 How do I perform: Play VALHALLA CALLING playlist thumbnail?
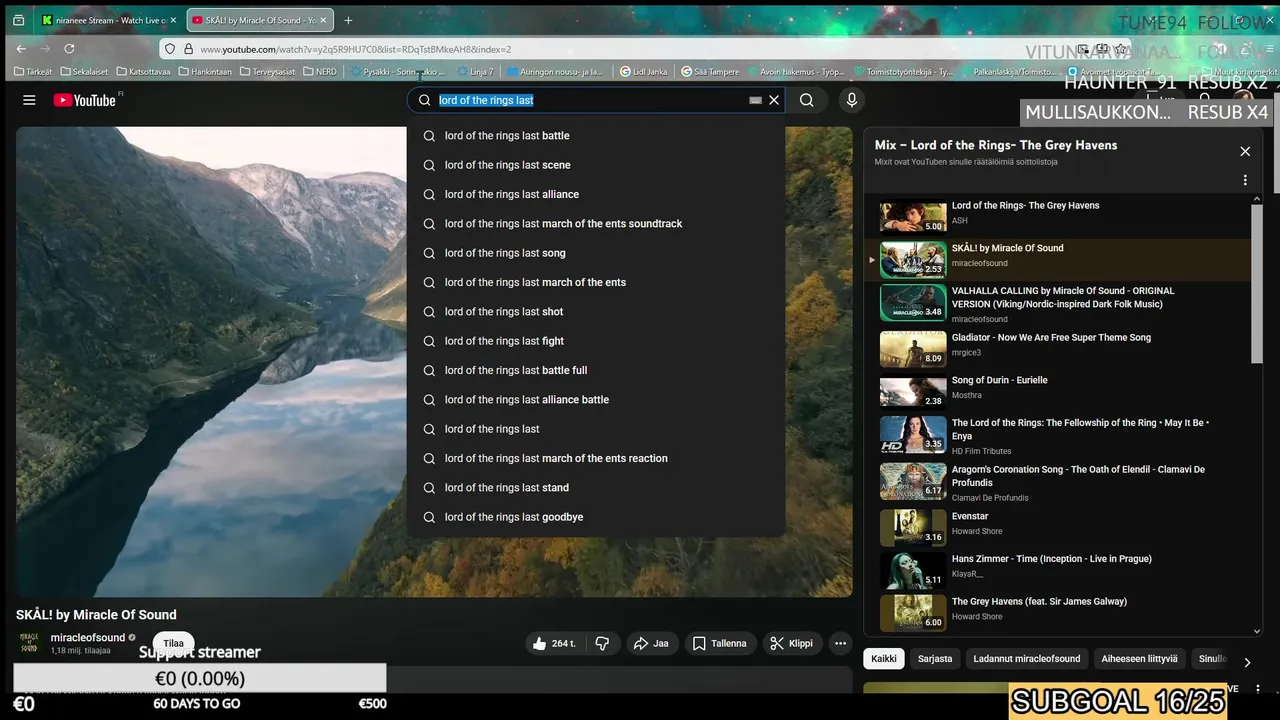coord(913,303)
